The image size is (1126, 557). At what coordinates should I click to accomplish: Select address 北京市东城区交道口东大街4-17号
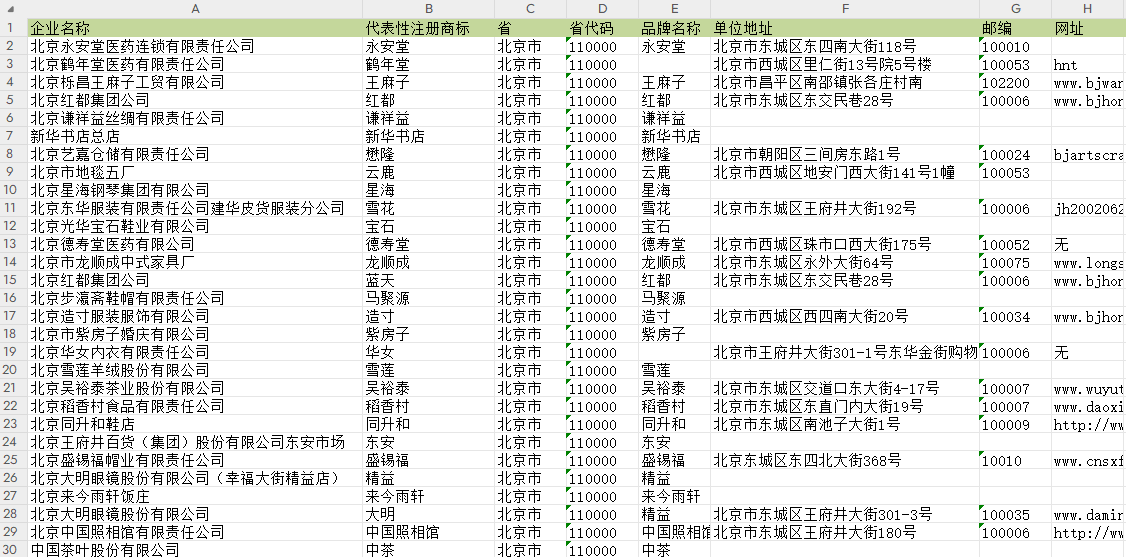(845, 388)
